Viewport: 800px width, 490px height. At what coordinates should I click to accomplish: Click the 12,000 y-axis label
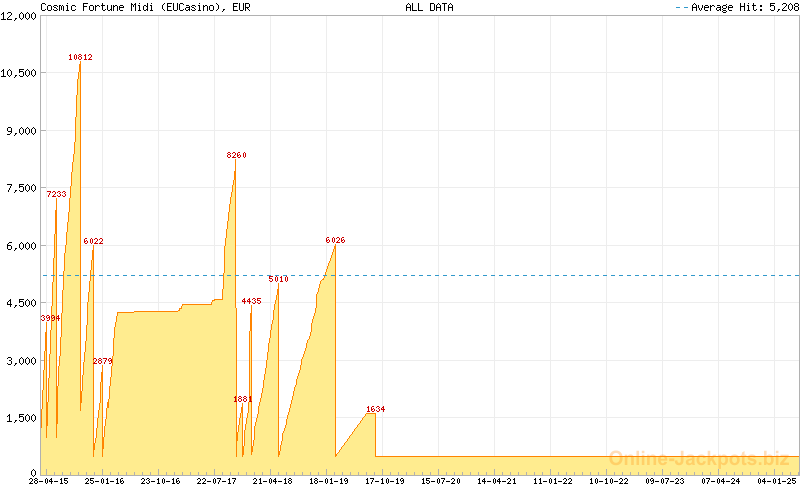coord(19,16)
